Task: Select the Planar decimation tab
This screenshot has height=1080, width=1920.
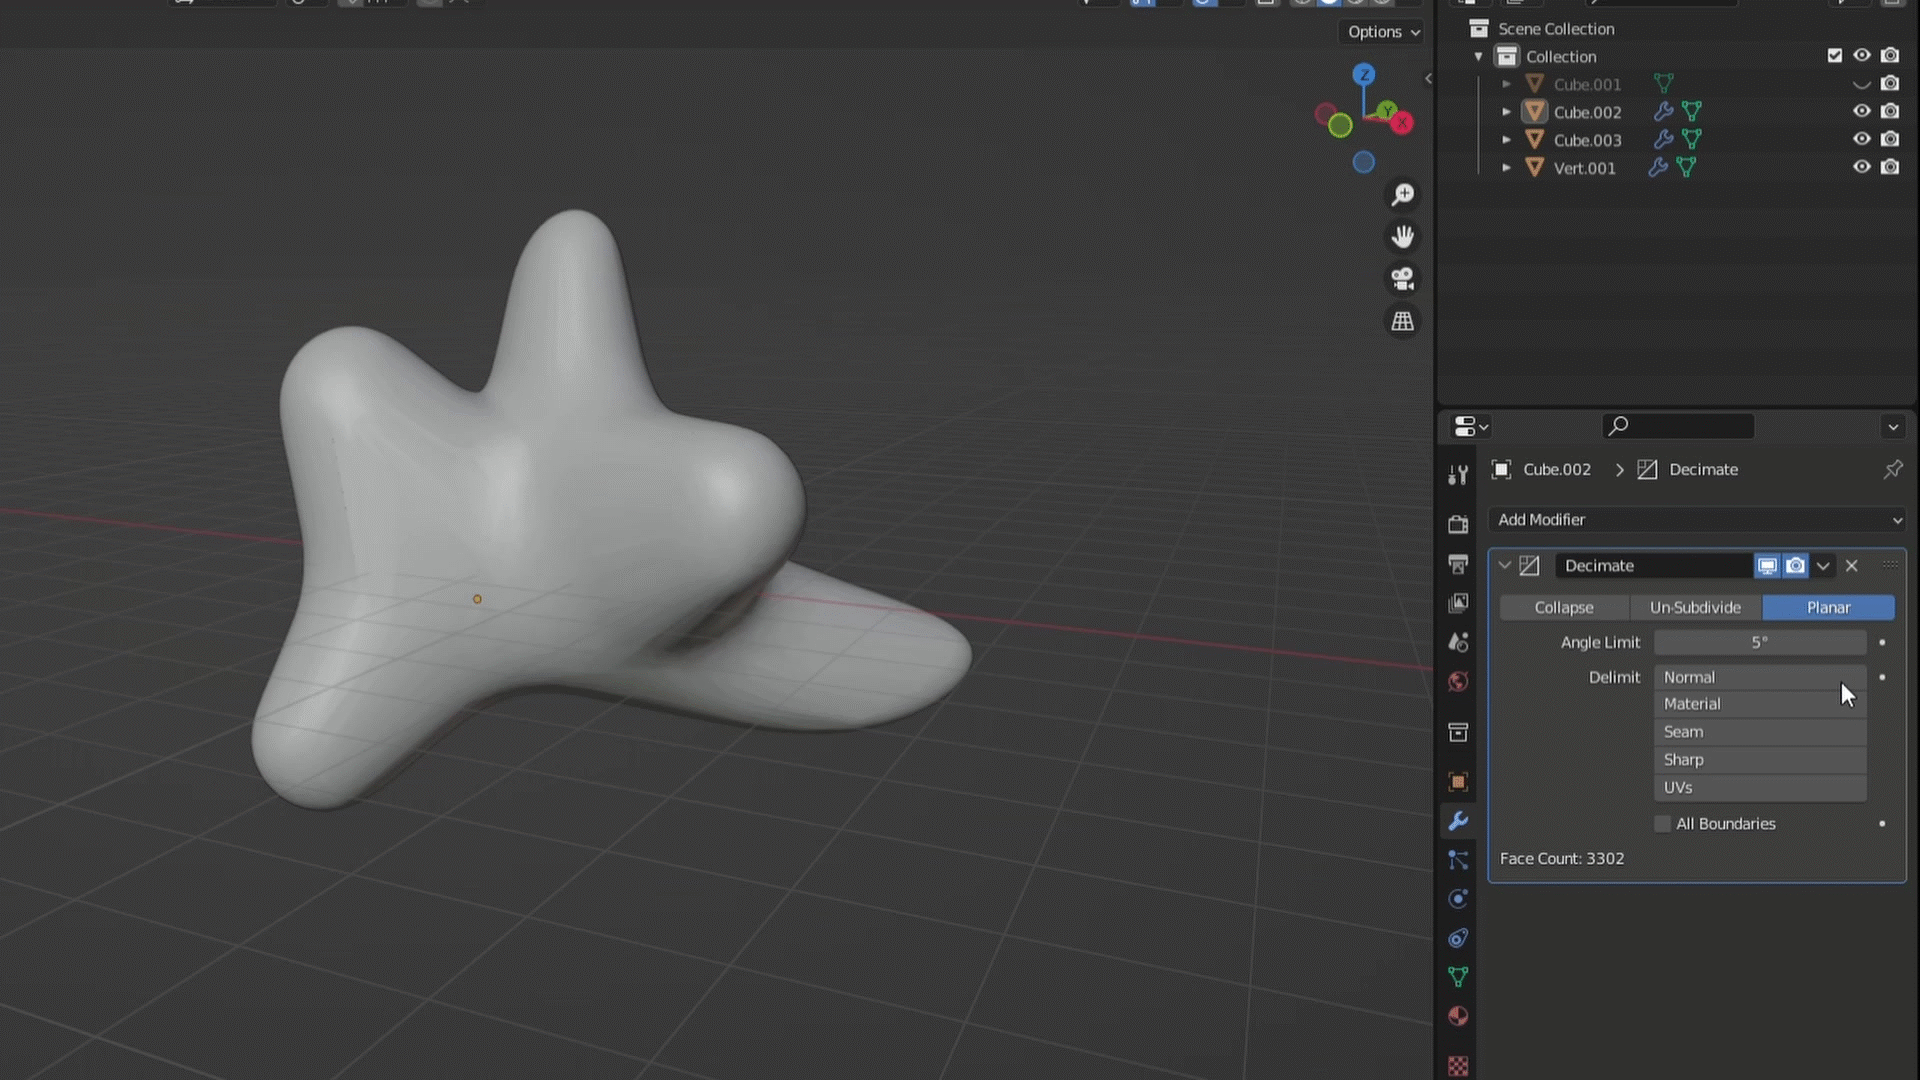Action: tap(1829, 607)
